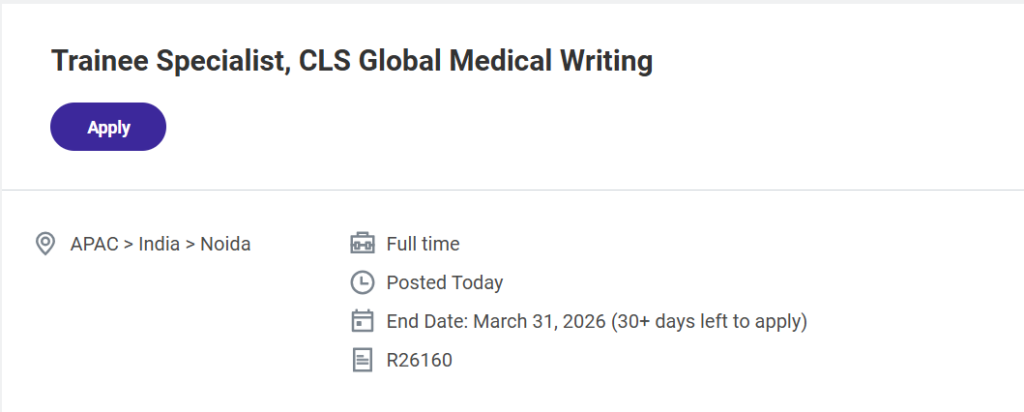Select the word APAC in the location
This screenshot has height=412, width=1024.
94,244
